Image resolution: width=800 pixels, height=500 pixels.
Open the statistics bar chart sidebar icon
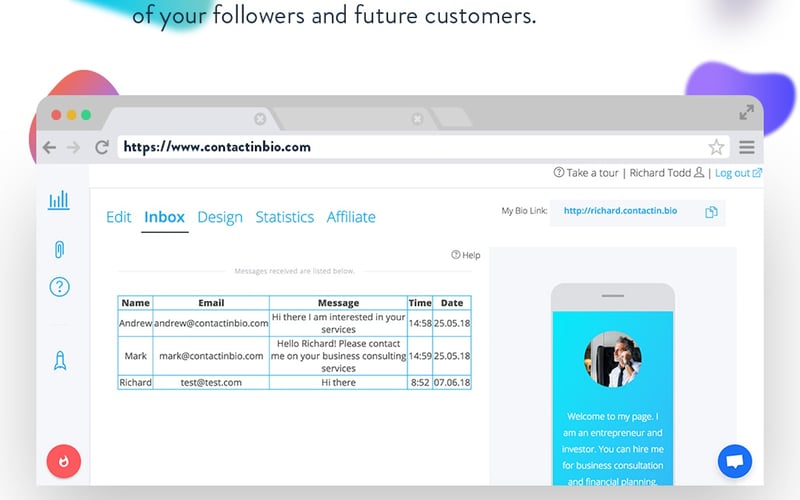[59, 201]
